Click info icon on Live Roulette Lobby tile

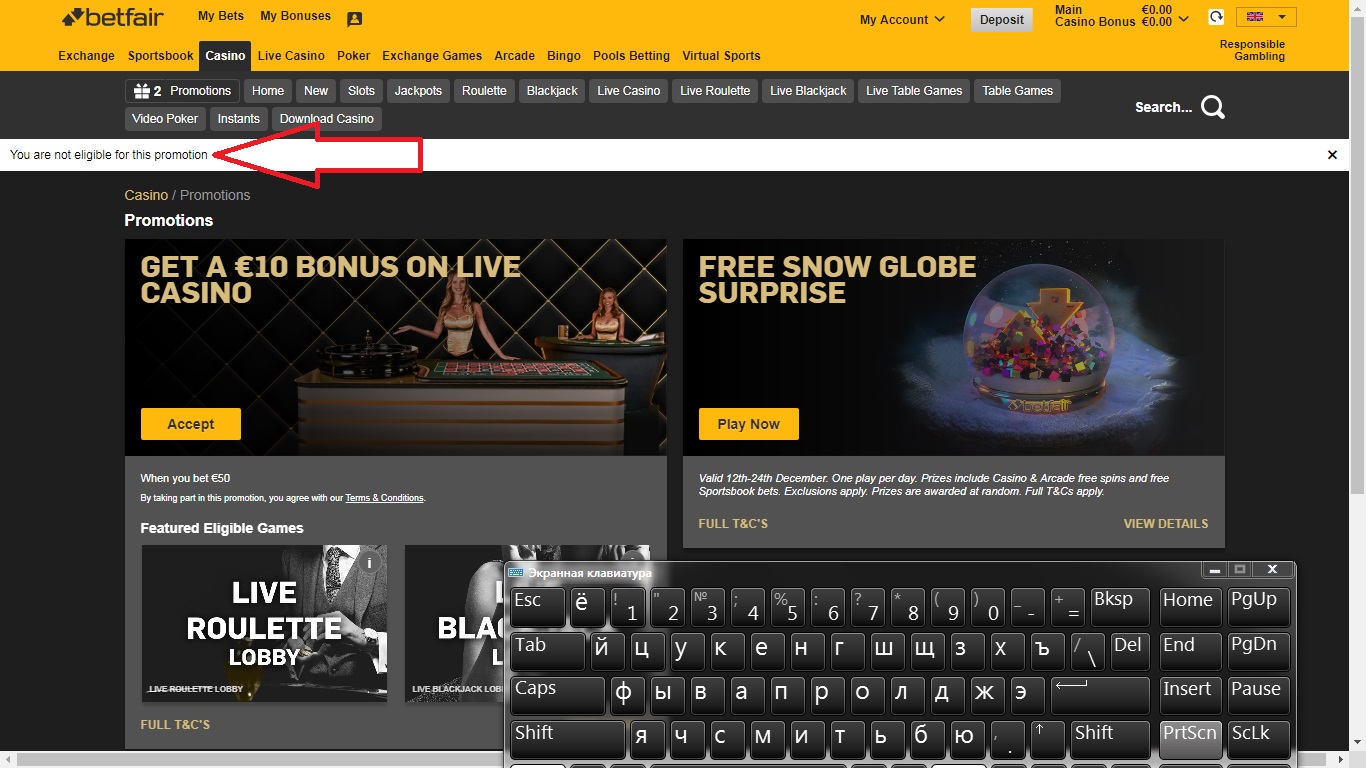369,563
